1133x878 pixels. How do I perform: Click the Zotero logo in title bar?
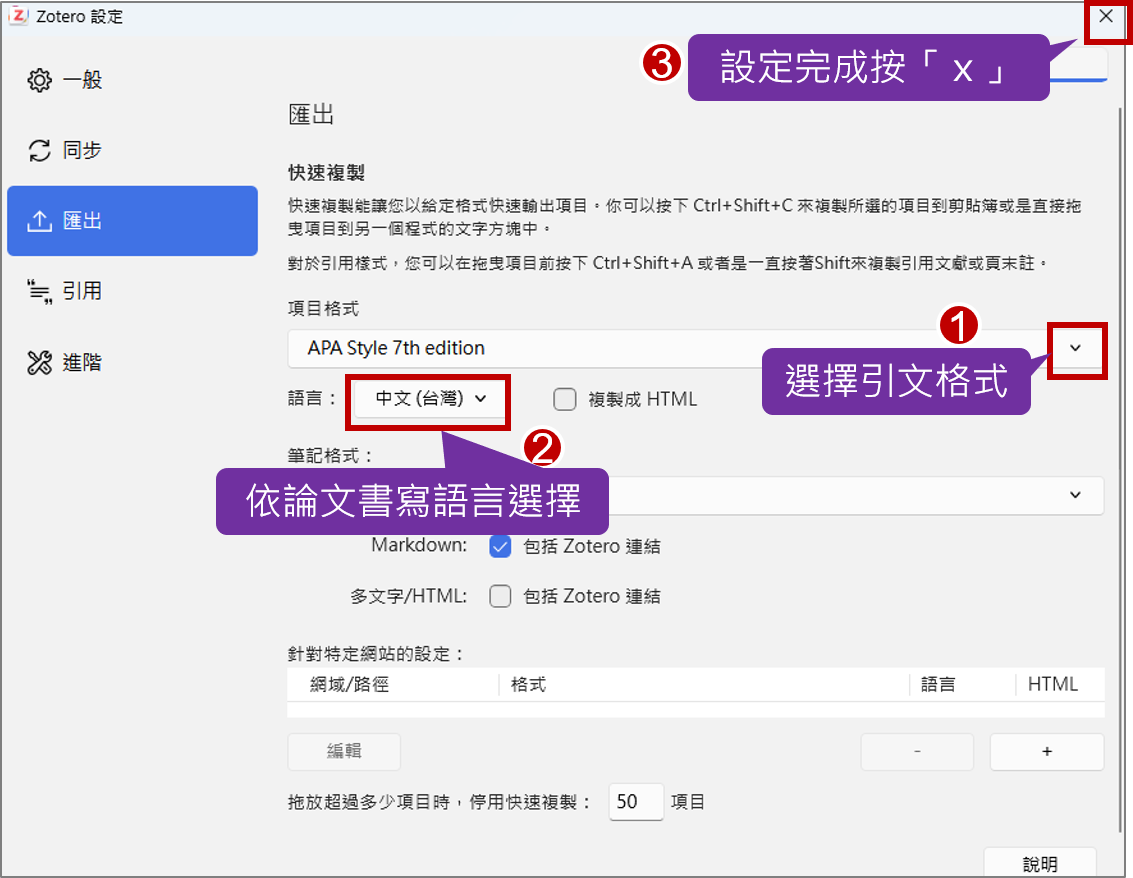click(16, 16)
